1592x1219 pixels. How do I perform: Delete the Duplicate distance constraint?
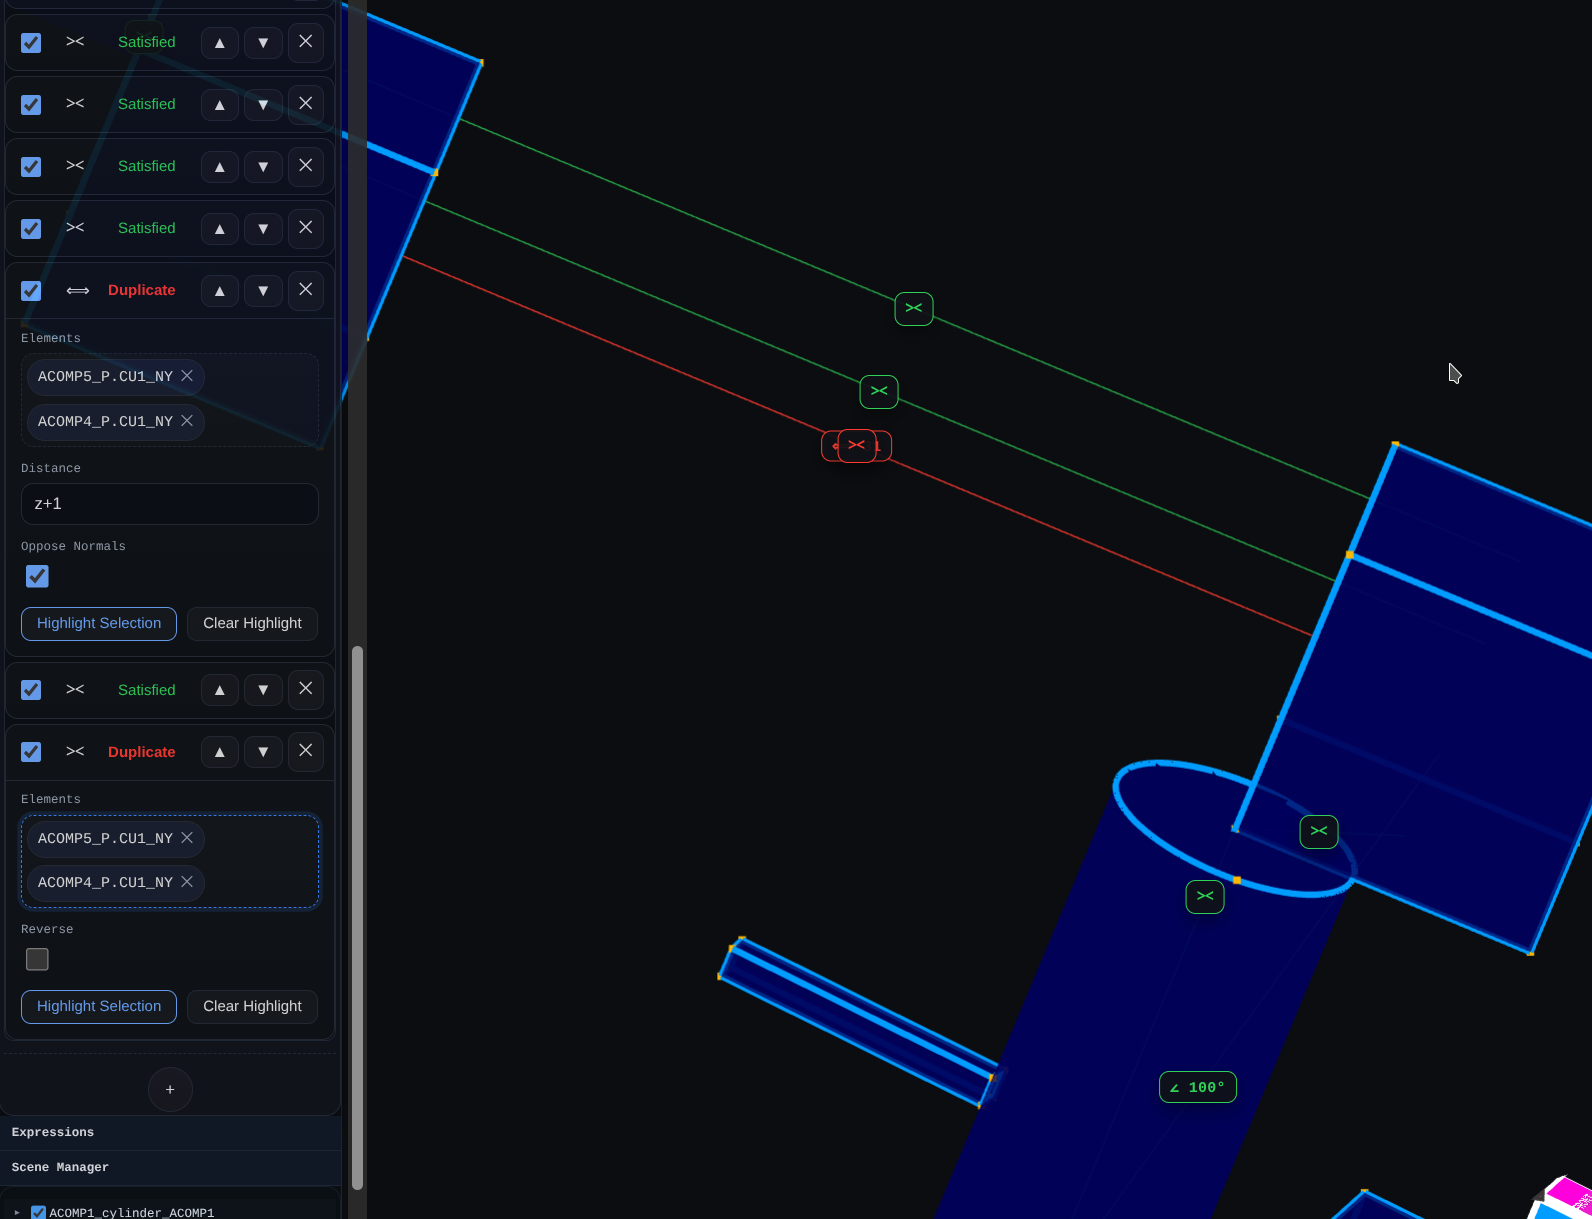point(305,290)
